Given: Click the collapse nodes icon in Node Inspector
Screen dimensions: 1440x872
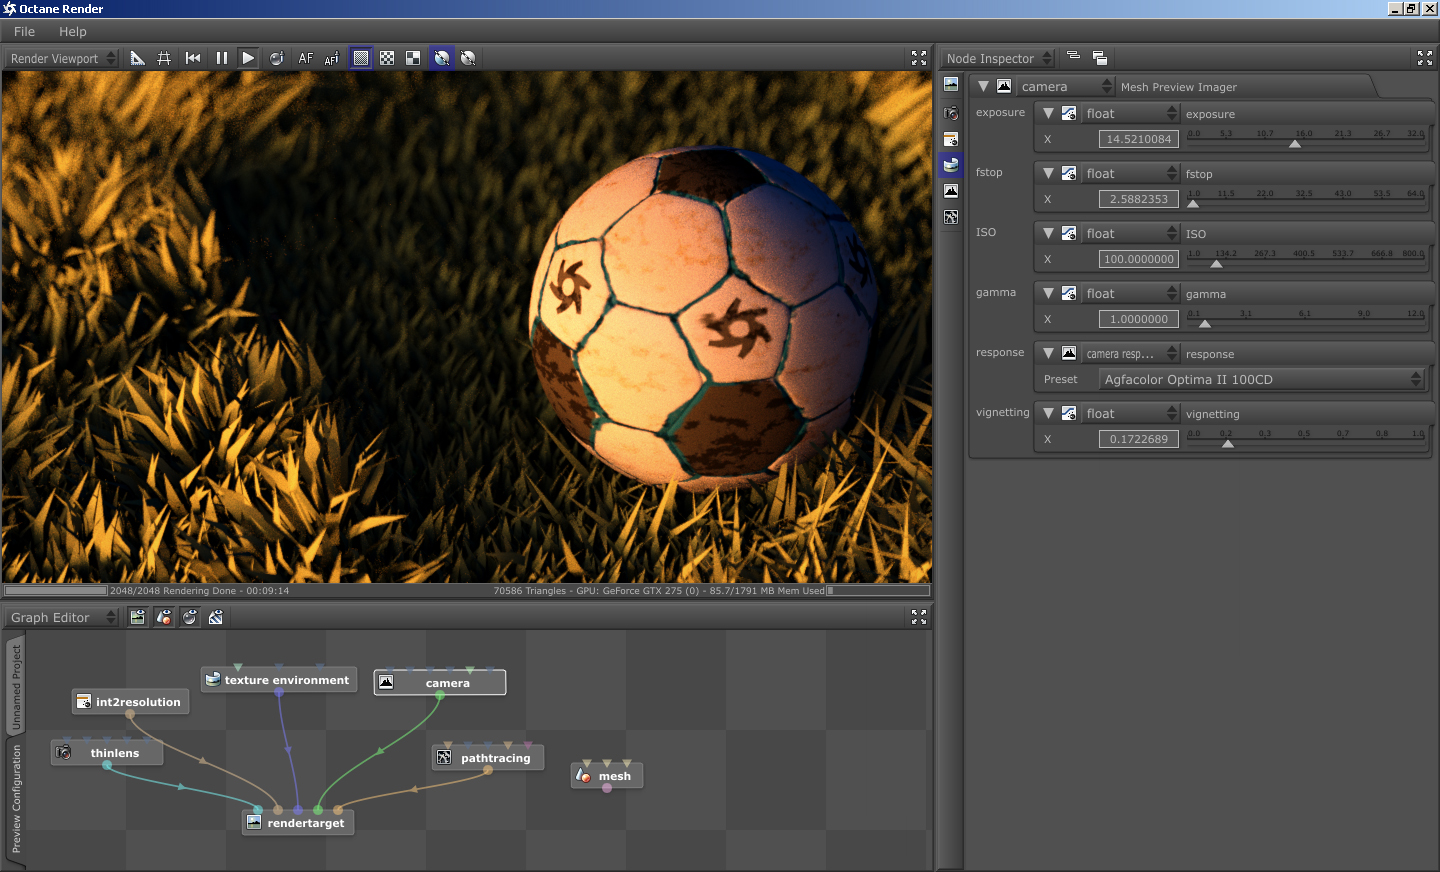Looking at the screenshot, I should (1073, 56).
